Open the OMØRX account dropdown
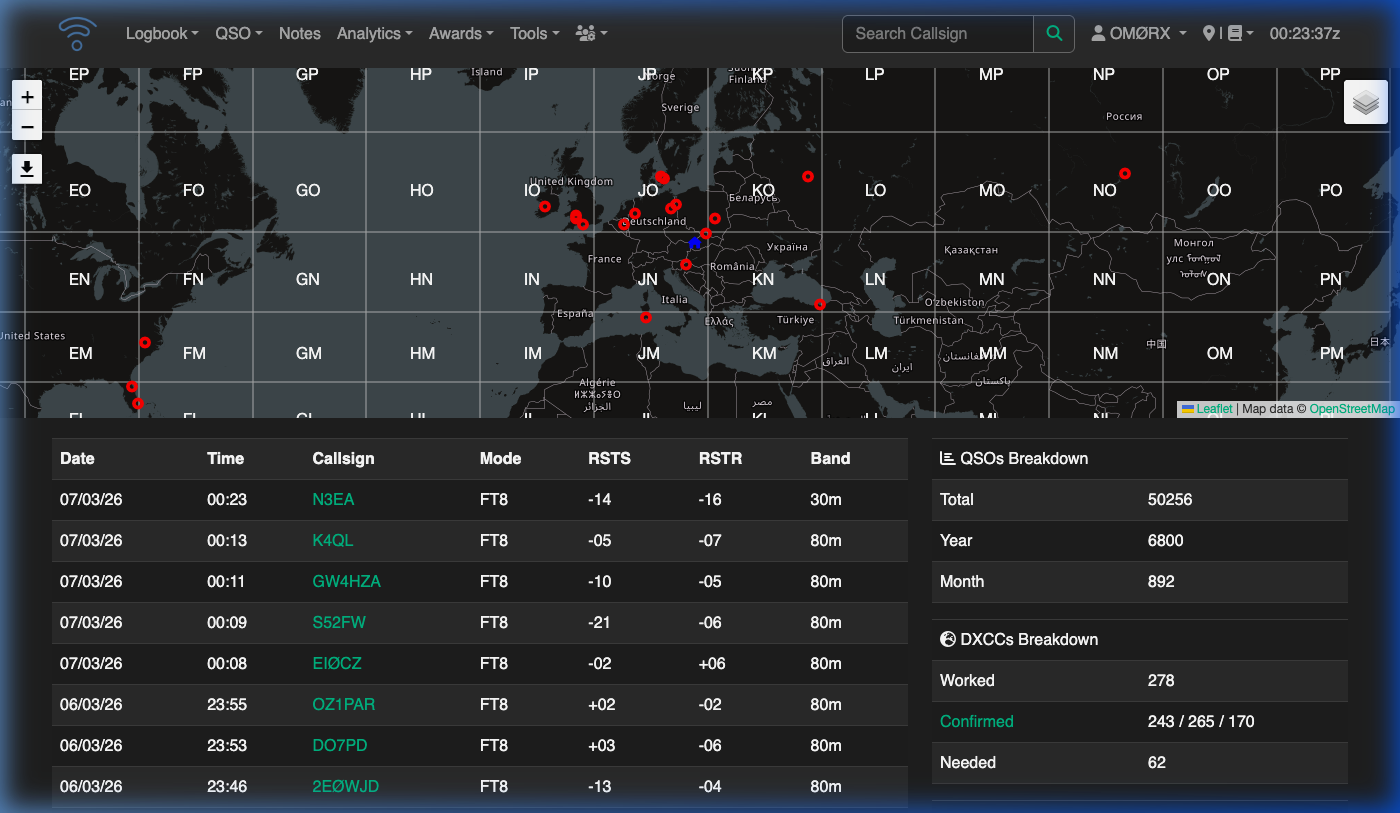 pos(1137,33)
